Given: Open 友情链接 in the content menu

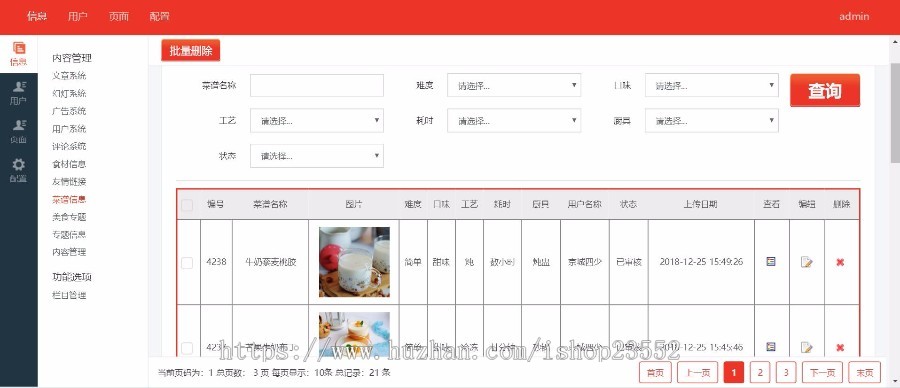Looking at the screenshot, I should pyautogui.click(x=69, y=181).
